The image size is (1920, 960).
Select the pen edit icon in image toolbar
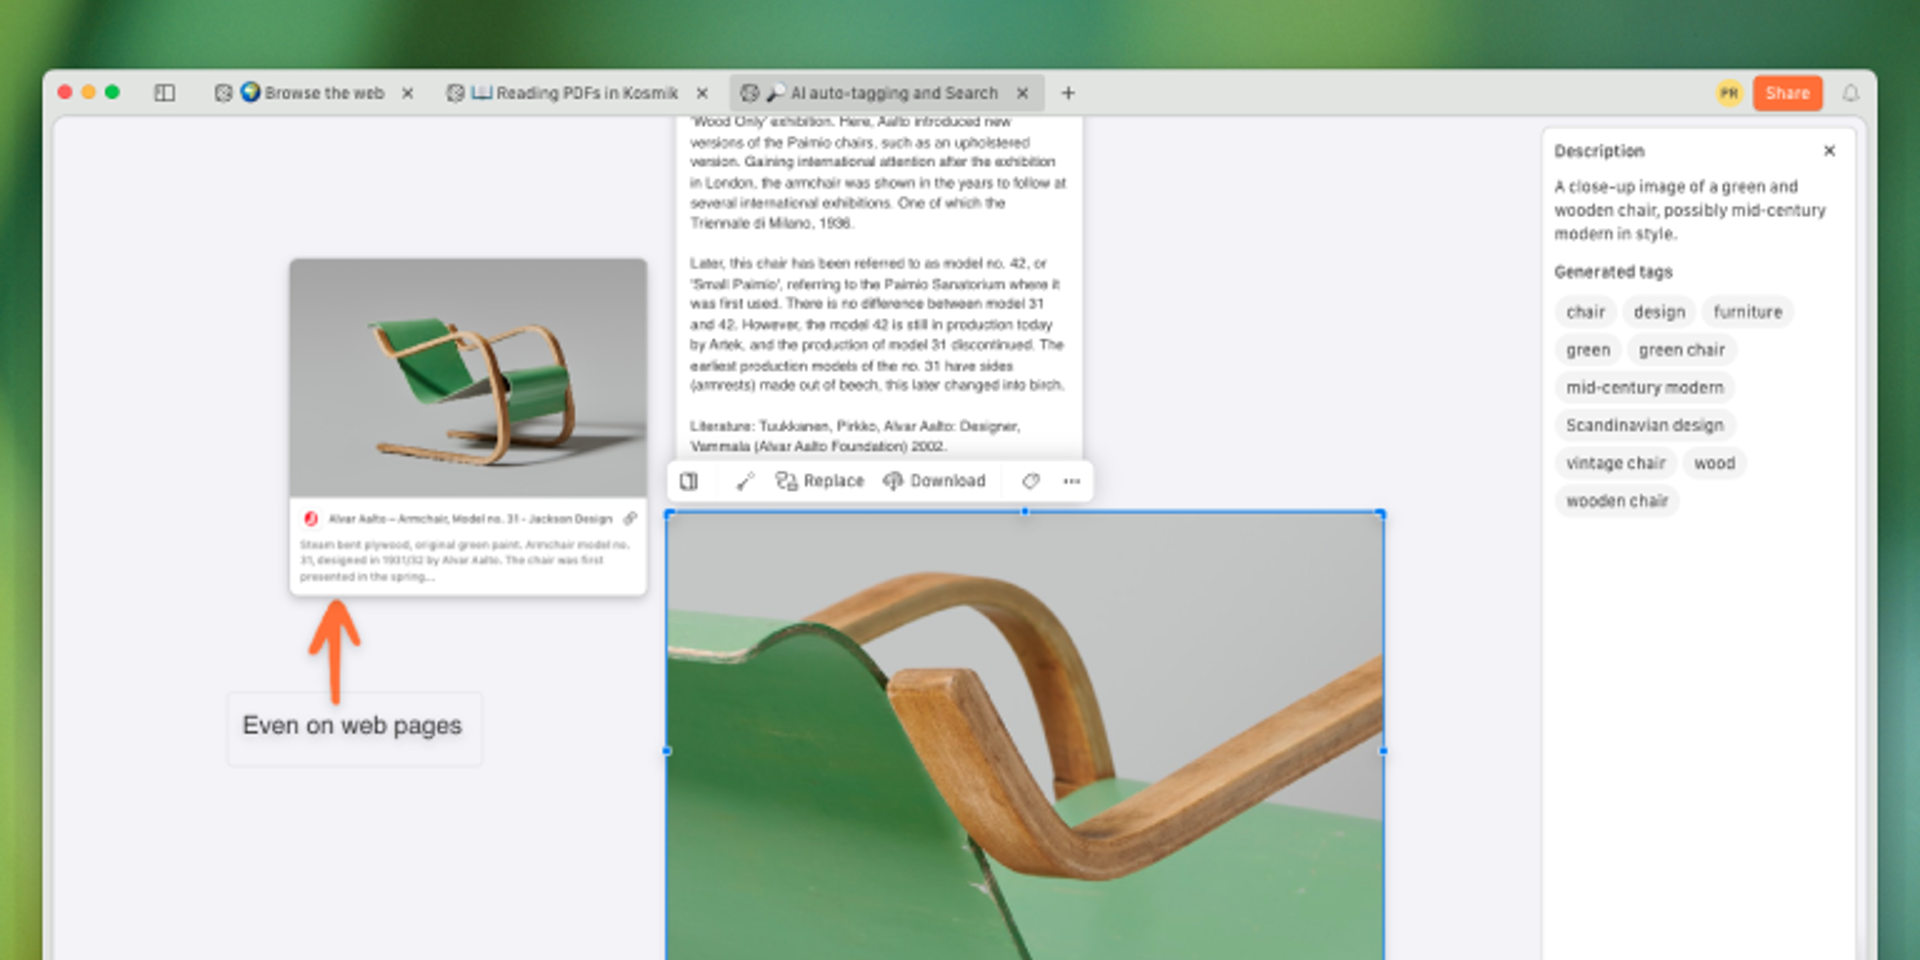point(744,481)
